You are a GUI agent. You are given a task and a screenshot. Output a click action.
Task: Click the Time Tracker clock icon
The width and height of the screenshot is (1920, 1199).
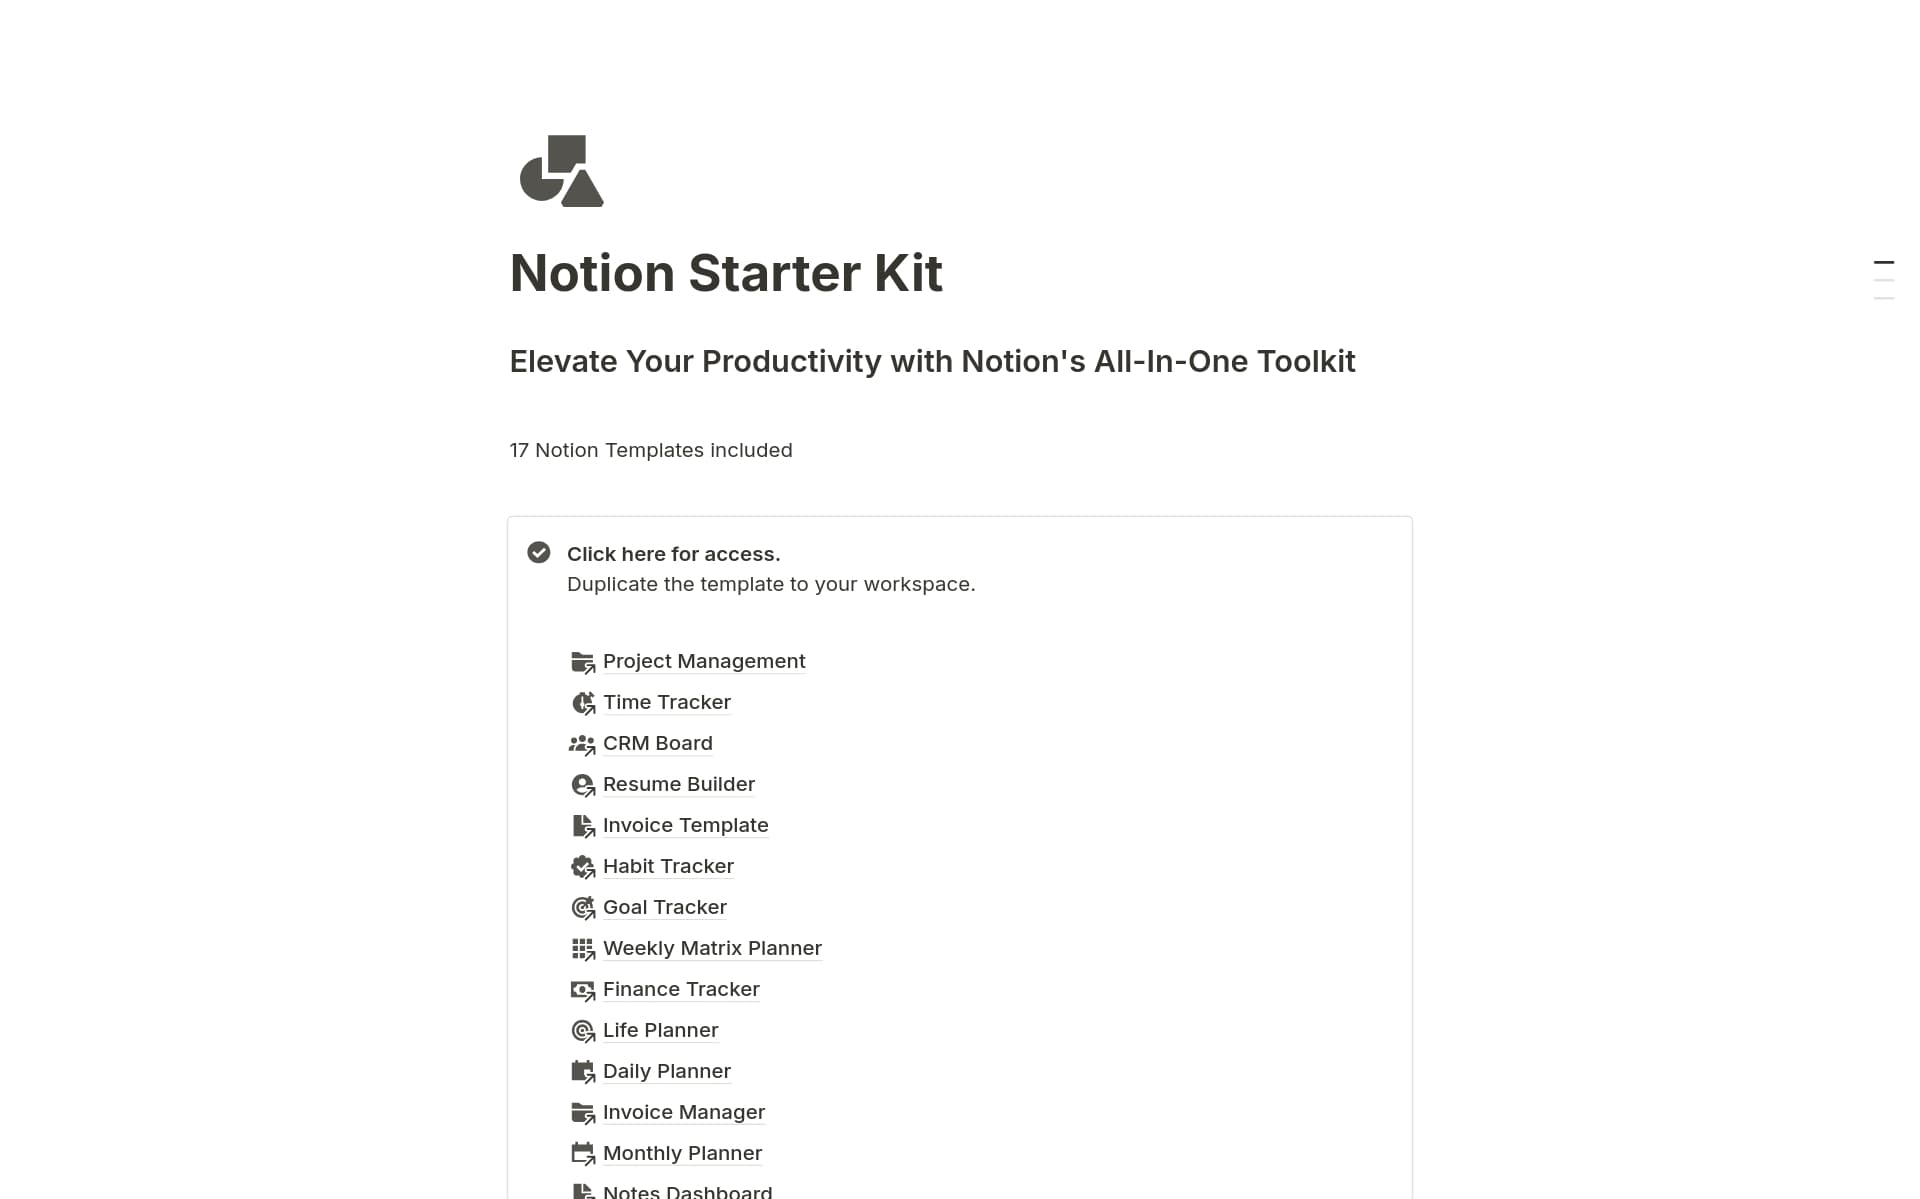pyautogui.click(x=583, y=702)
